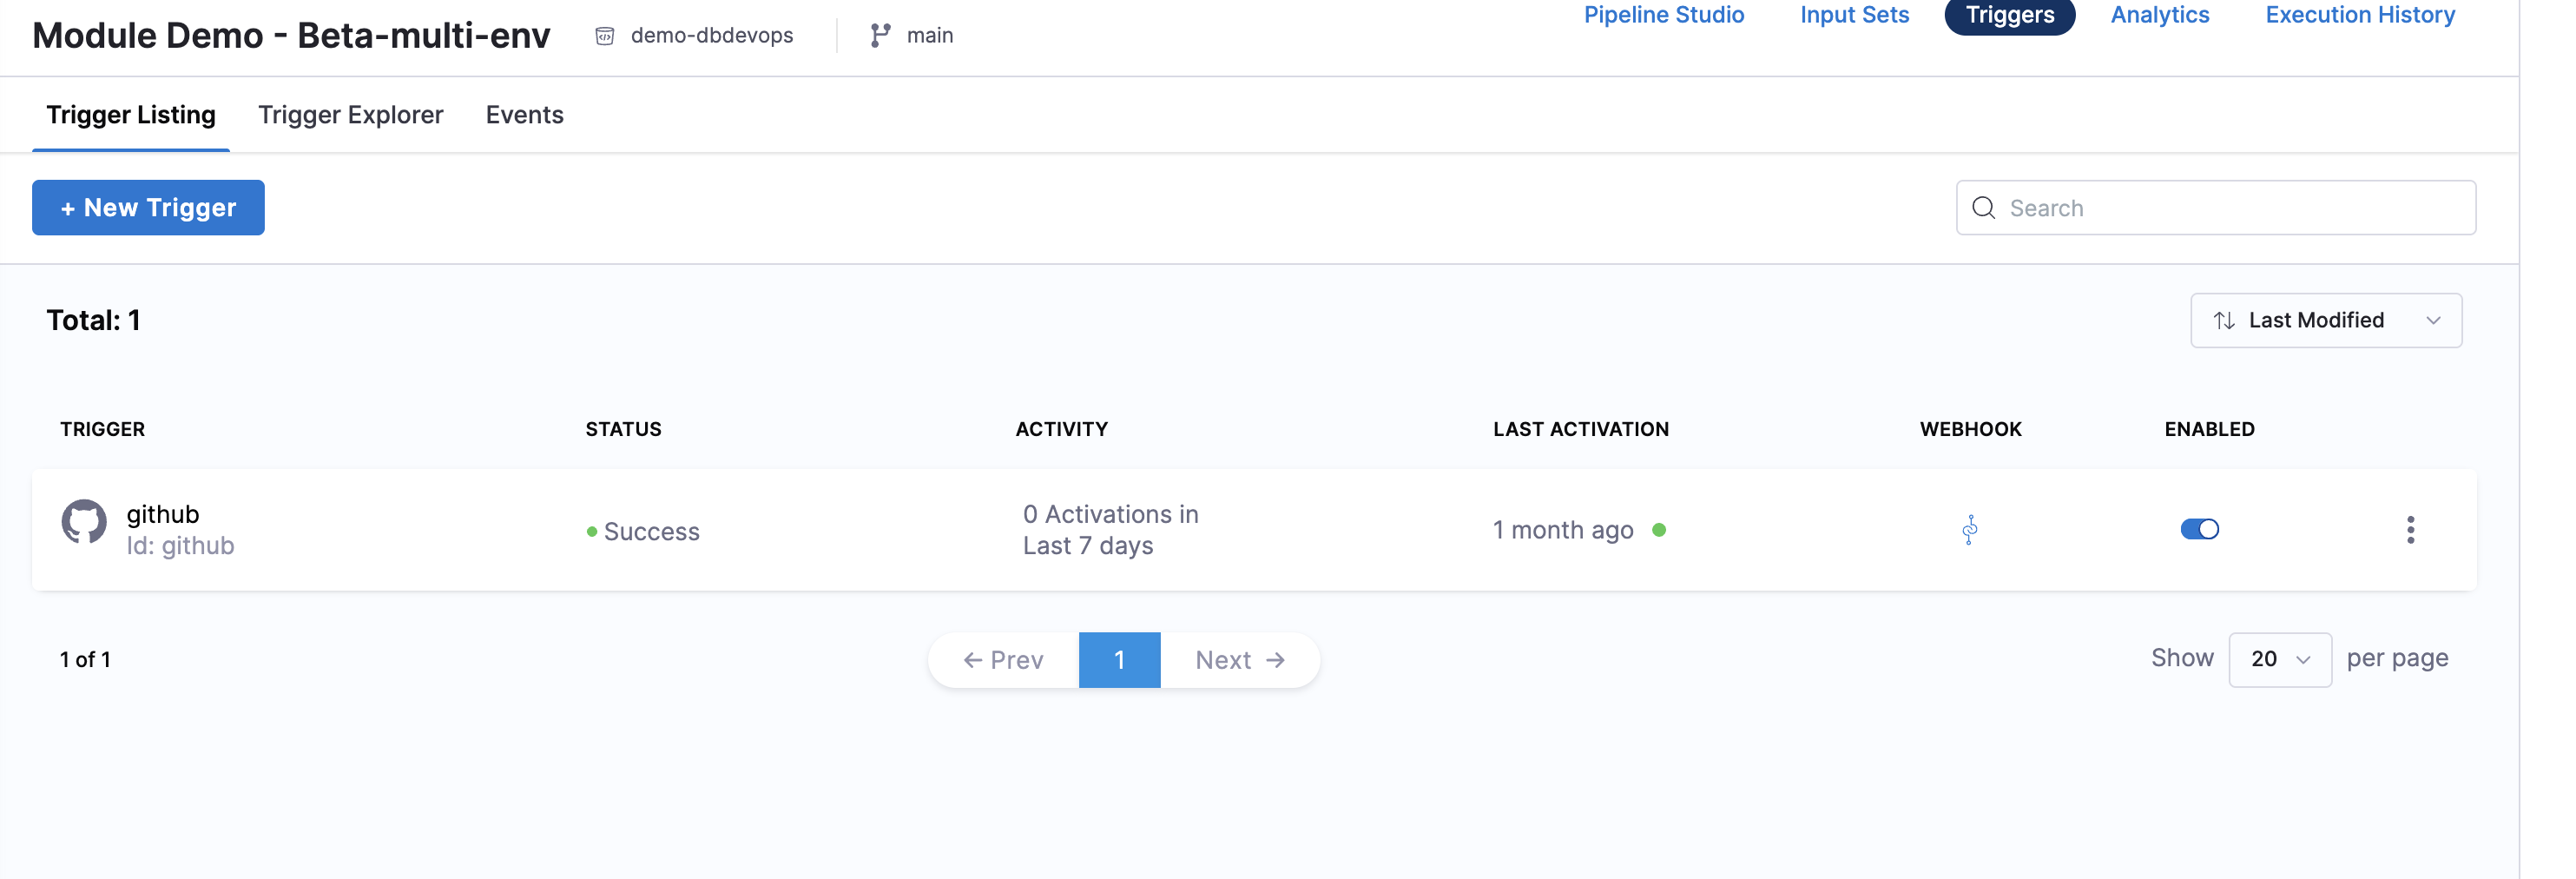Click the GitHub logo icon in trigger row
The width and height of the screenshot is (2576, 879).
click(x=84, y=521)
